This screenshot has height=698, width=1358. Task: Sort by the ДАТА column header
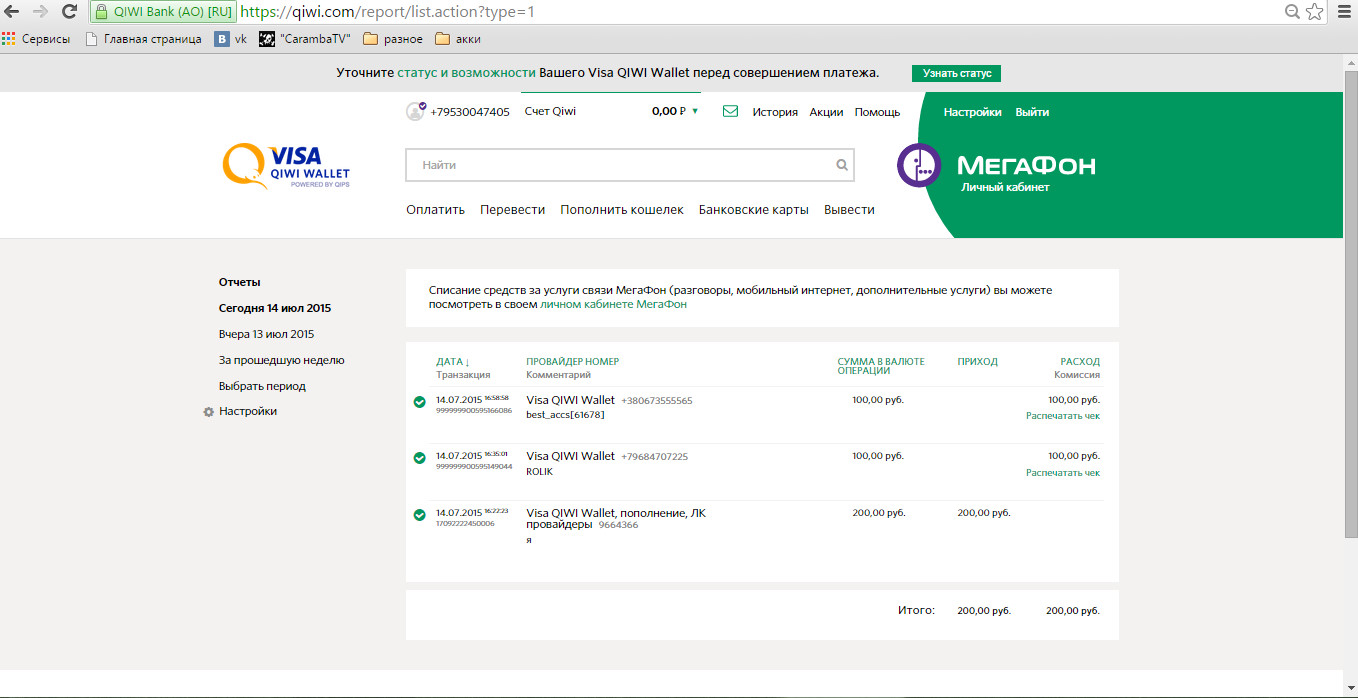click(452, 362)
